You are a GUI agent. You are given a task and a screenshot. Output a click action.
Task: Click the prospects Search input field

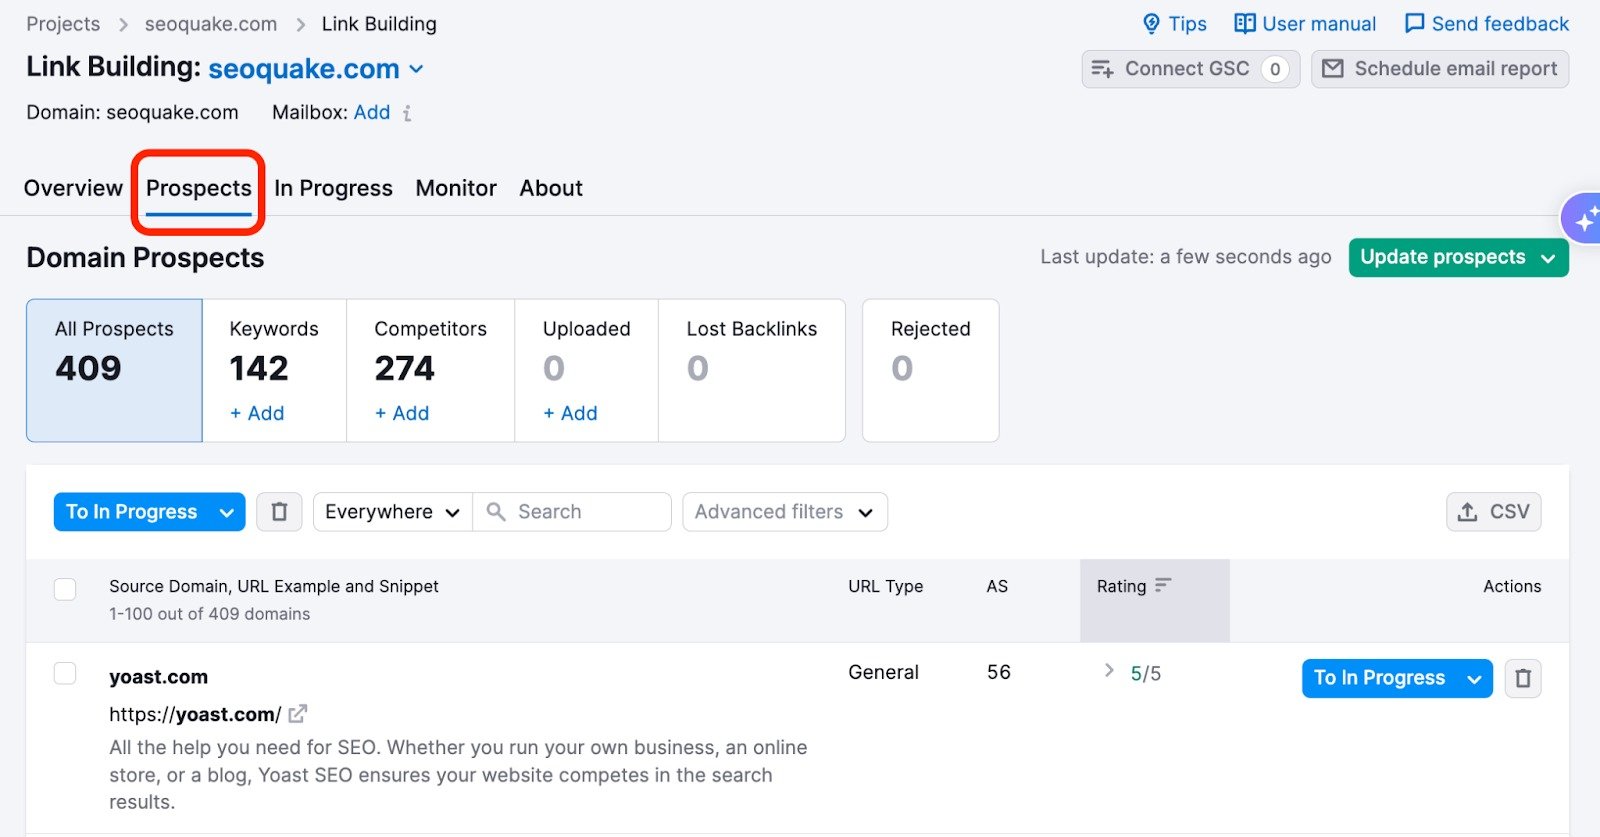(585, 512)
